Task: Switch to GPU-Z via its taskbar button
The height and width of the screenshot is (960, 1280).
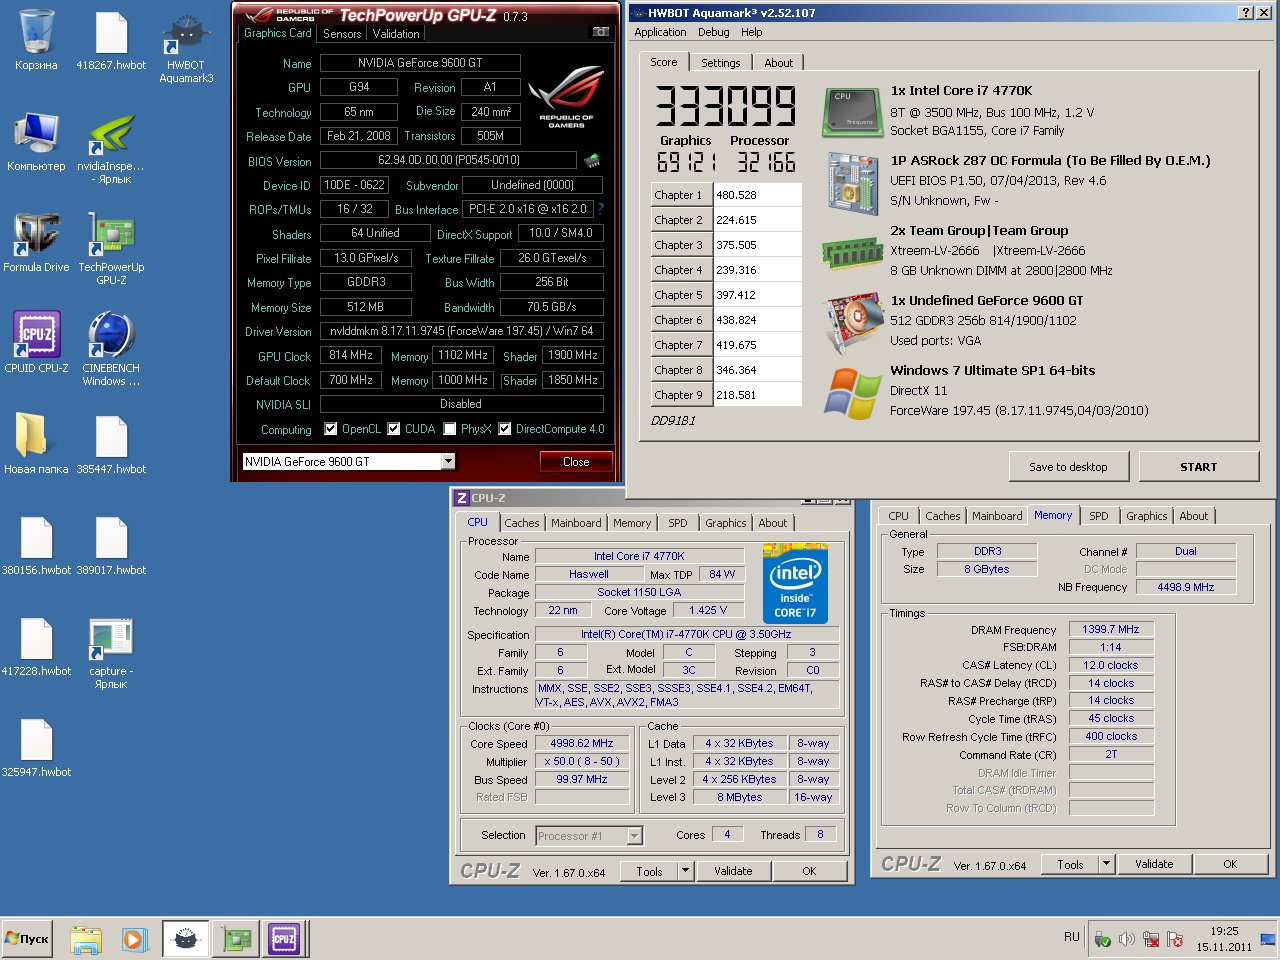Action: pos(237,940)
